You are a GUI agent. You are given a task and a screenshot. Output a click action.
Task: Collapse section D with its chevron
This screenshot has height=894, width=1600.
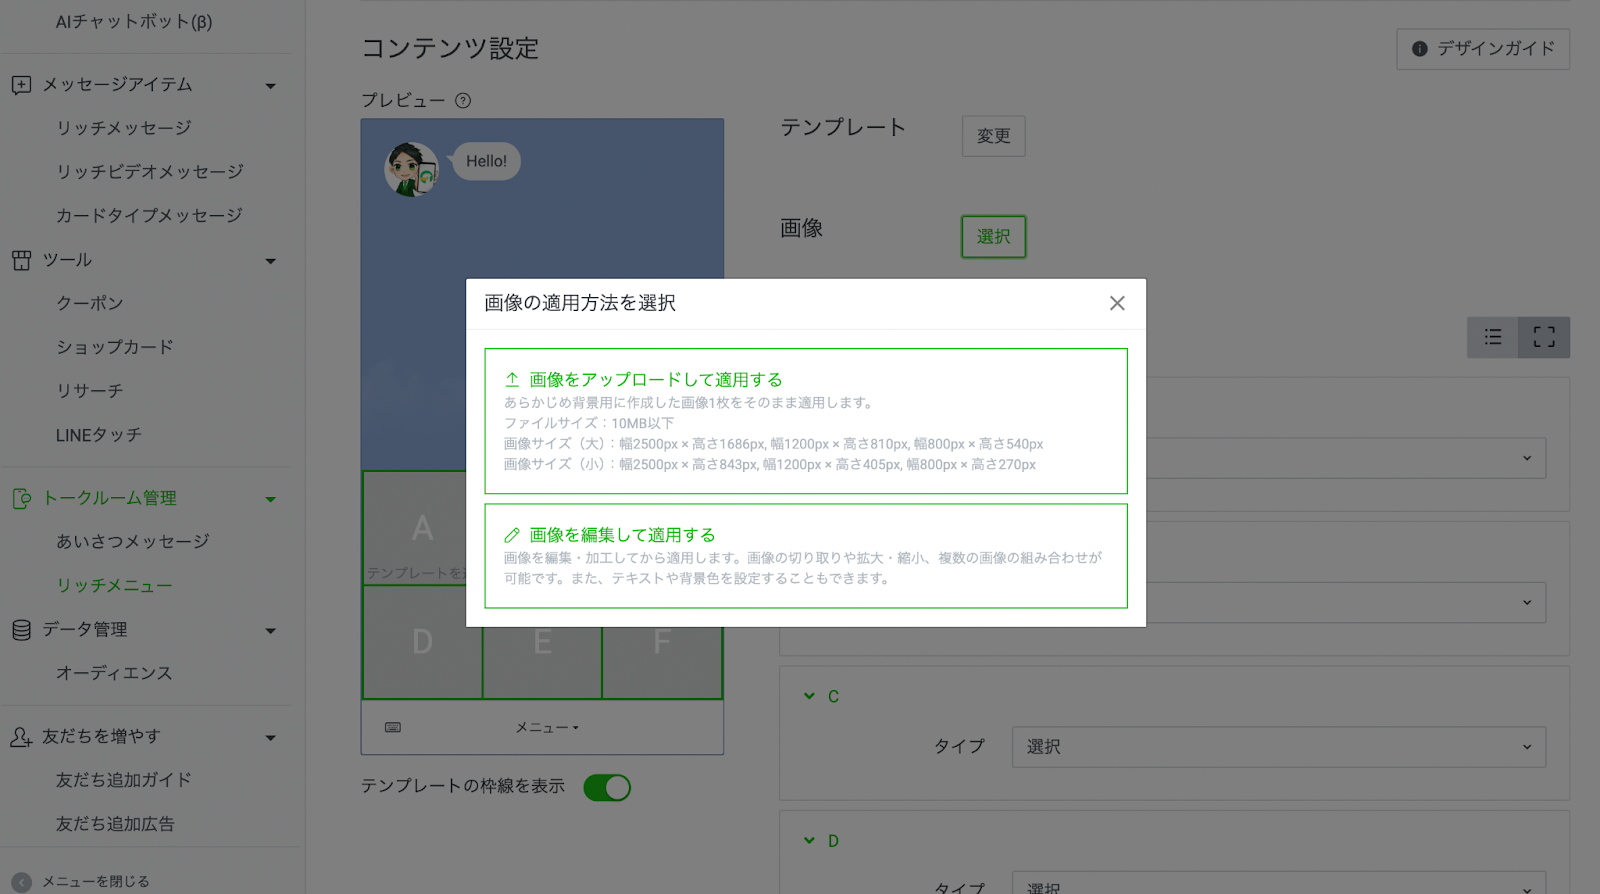pyautogui.click(x=809, y=840)
